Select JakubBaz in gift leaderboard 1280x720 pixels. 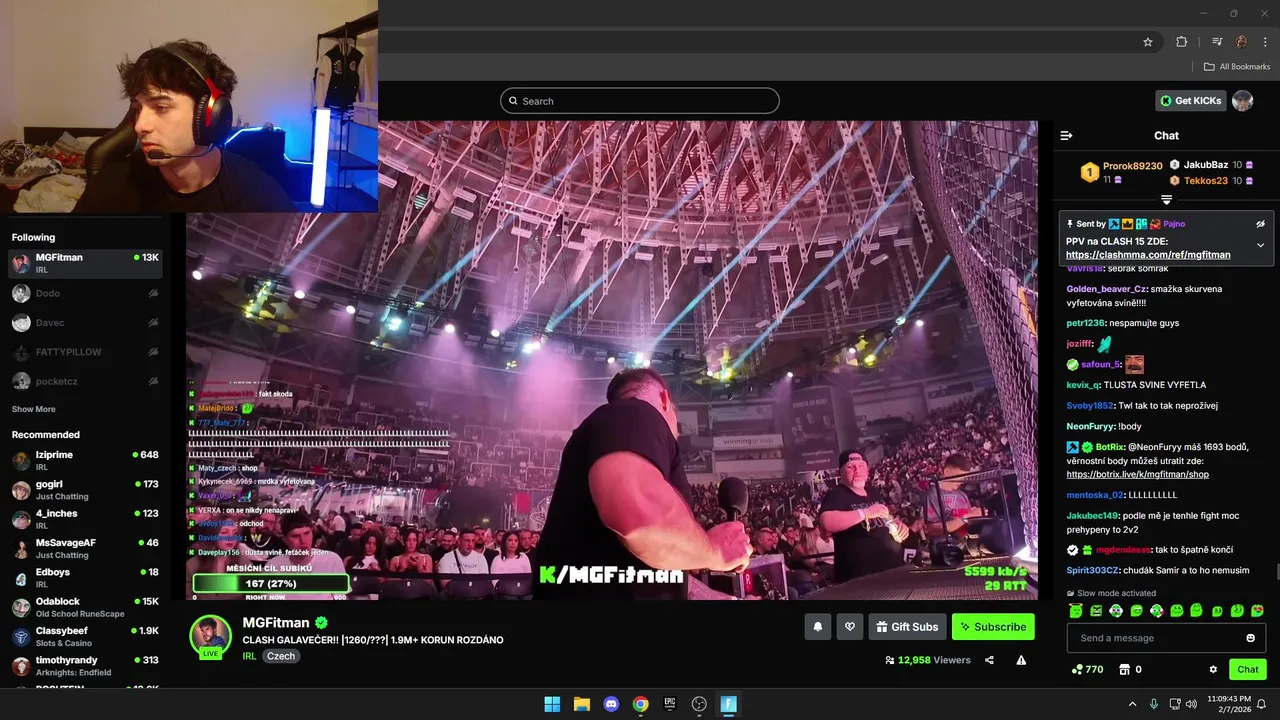coord(1206,165)
